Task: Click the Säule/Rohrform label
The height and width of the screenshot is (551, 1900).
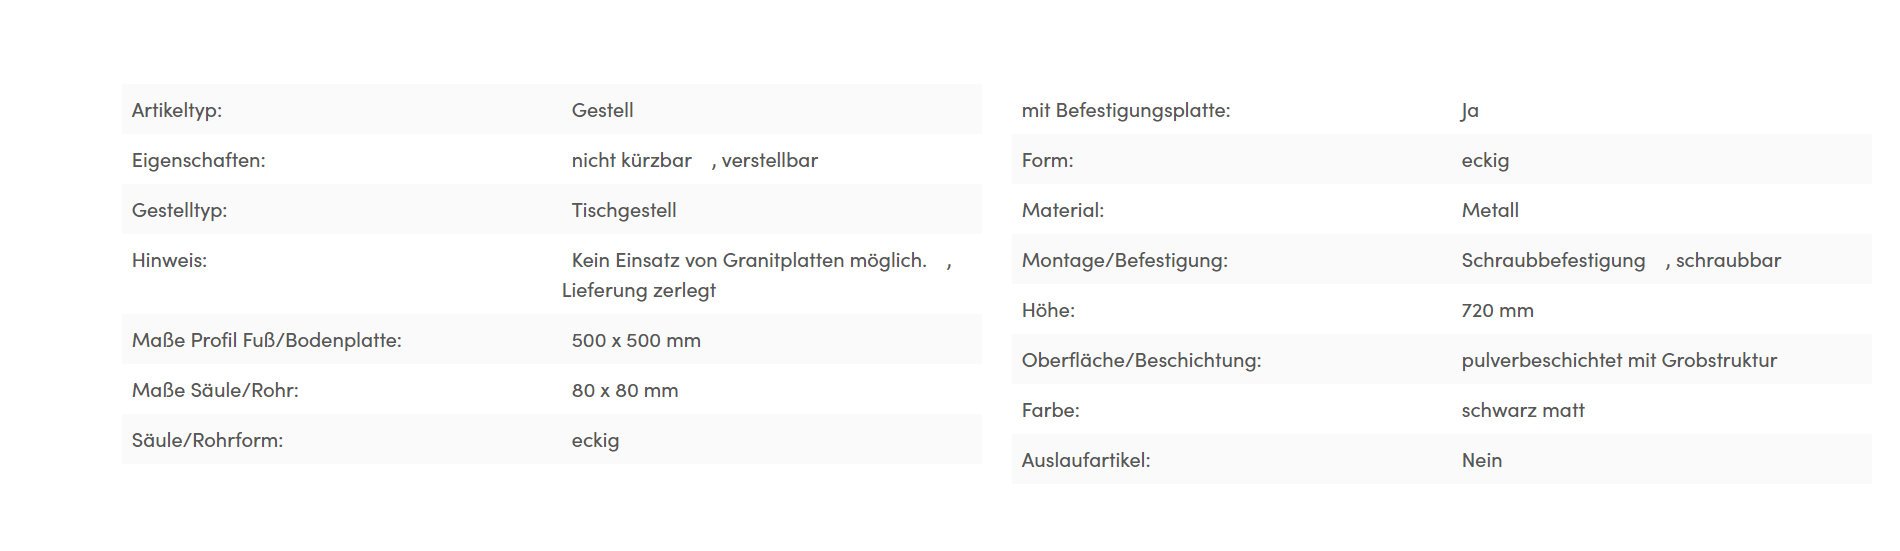Action: (x=208, y=440)
